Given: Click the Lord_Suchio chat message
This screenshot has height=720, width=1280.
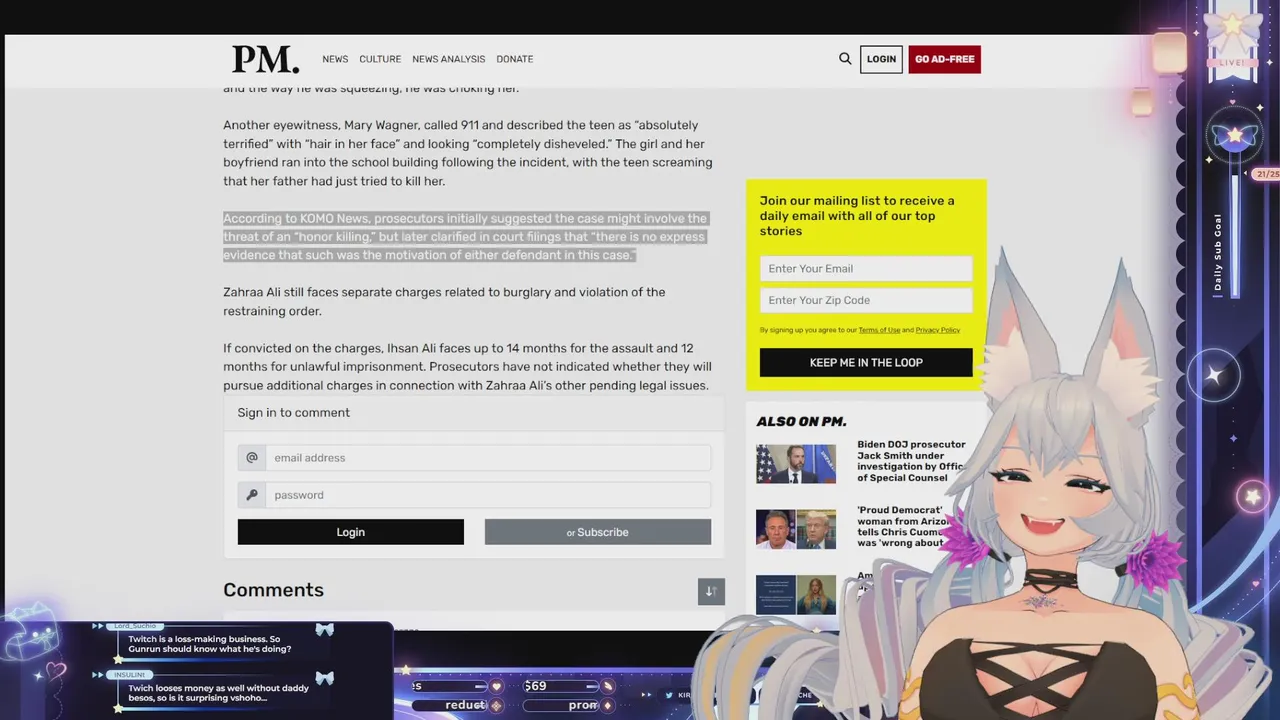Looking at the screenshot, I should coord(209,644).
